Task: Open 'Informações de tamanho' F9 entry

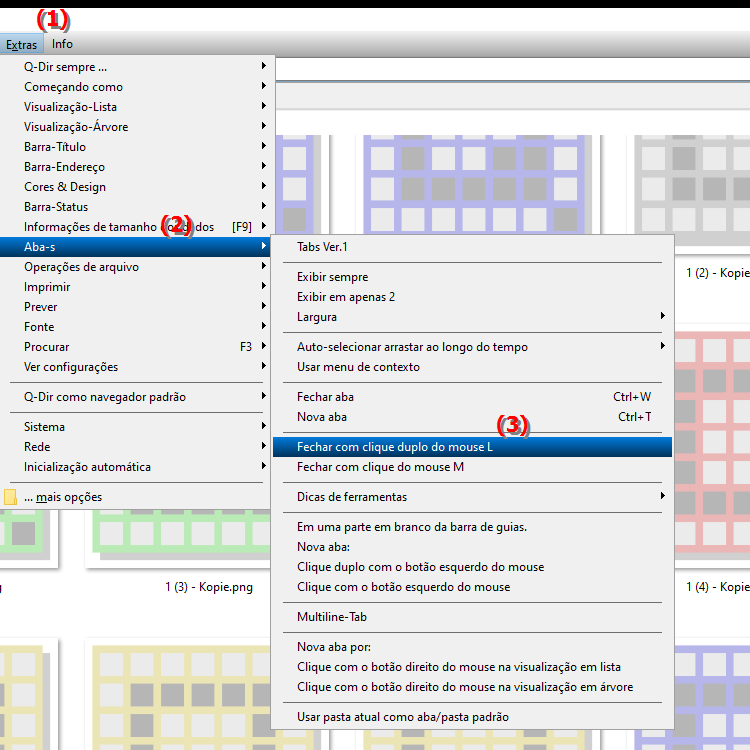Action: (136, 227)
